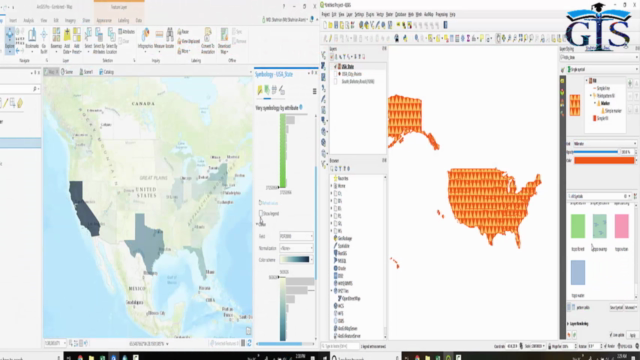Toggle visibility of USA City layer in QGIS

[336, 74]
